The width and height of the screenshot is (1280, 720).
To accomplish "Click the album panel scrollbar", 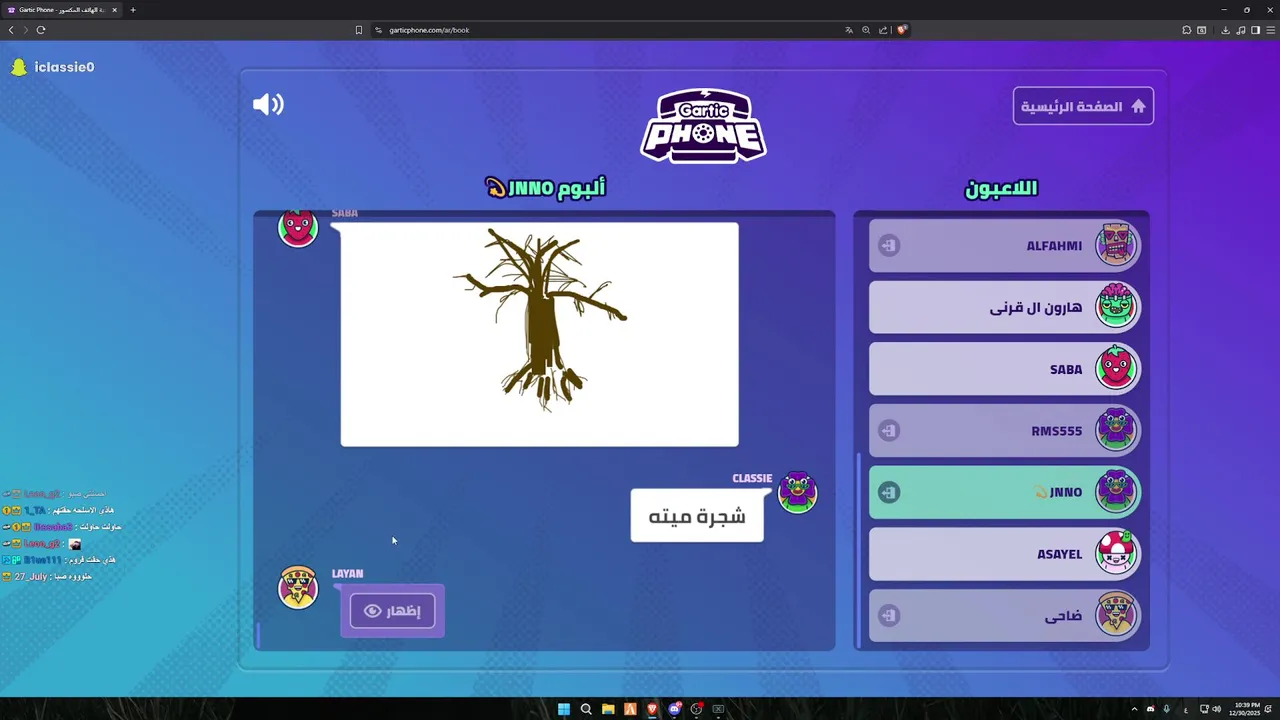I will [259, 636].
